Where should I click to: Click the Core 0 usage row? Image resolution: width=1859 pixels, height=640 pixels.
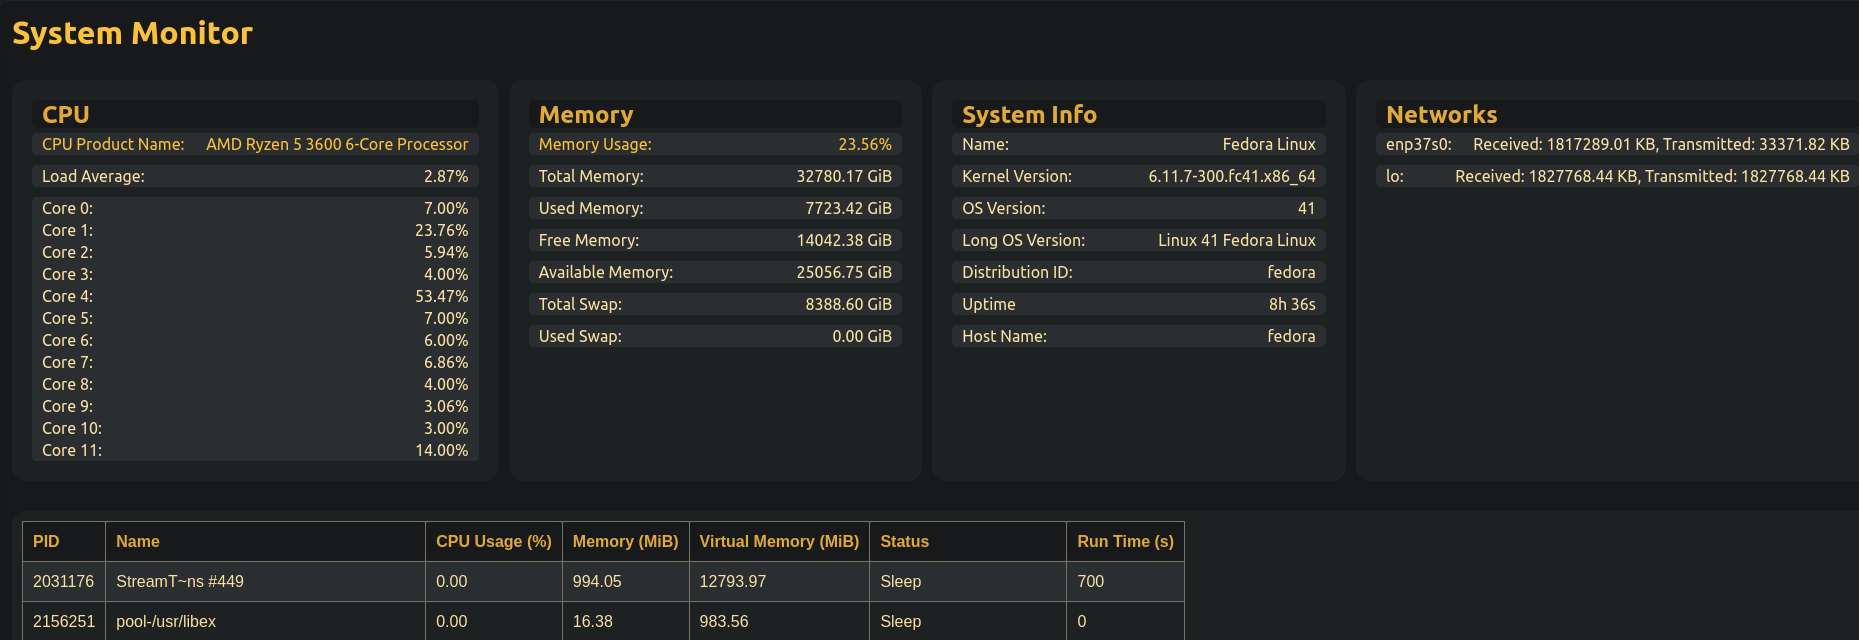pyautogui.click(x=255, y=208)
